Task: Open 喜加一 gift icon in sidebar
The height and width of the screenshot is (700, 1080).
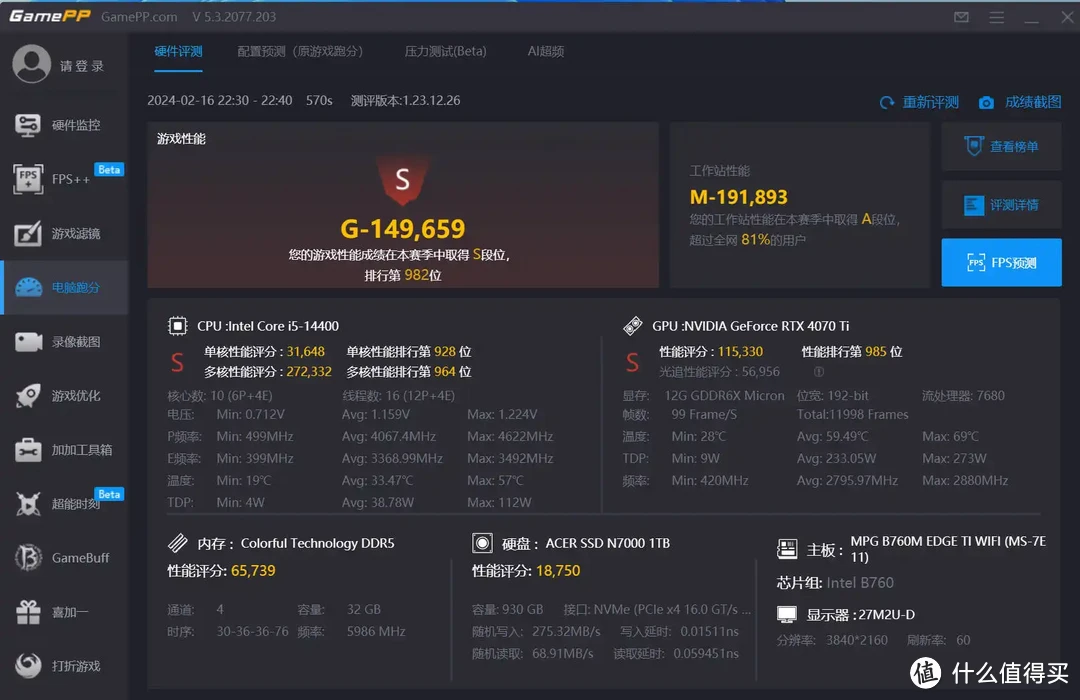Action: pyautogui.click(x=28, y=612)
